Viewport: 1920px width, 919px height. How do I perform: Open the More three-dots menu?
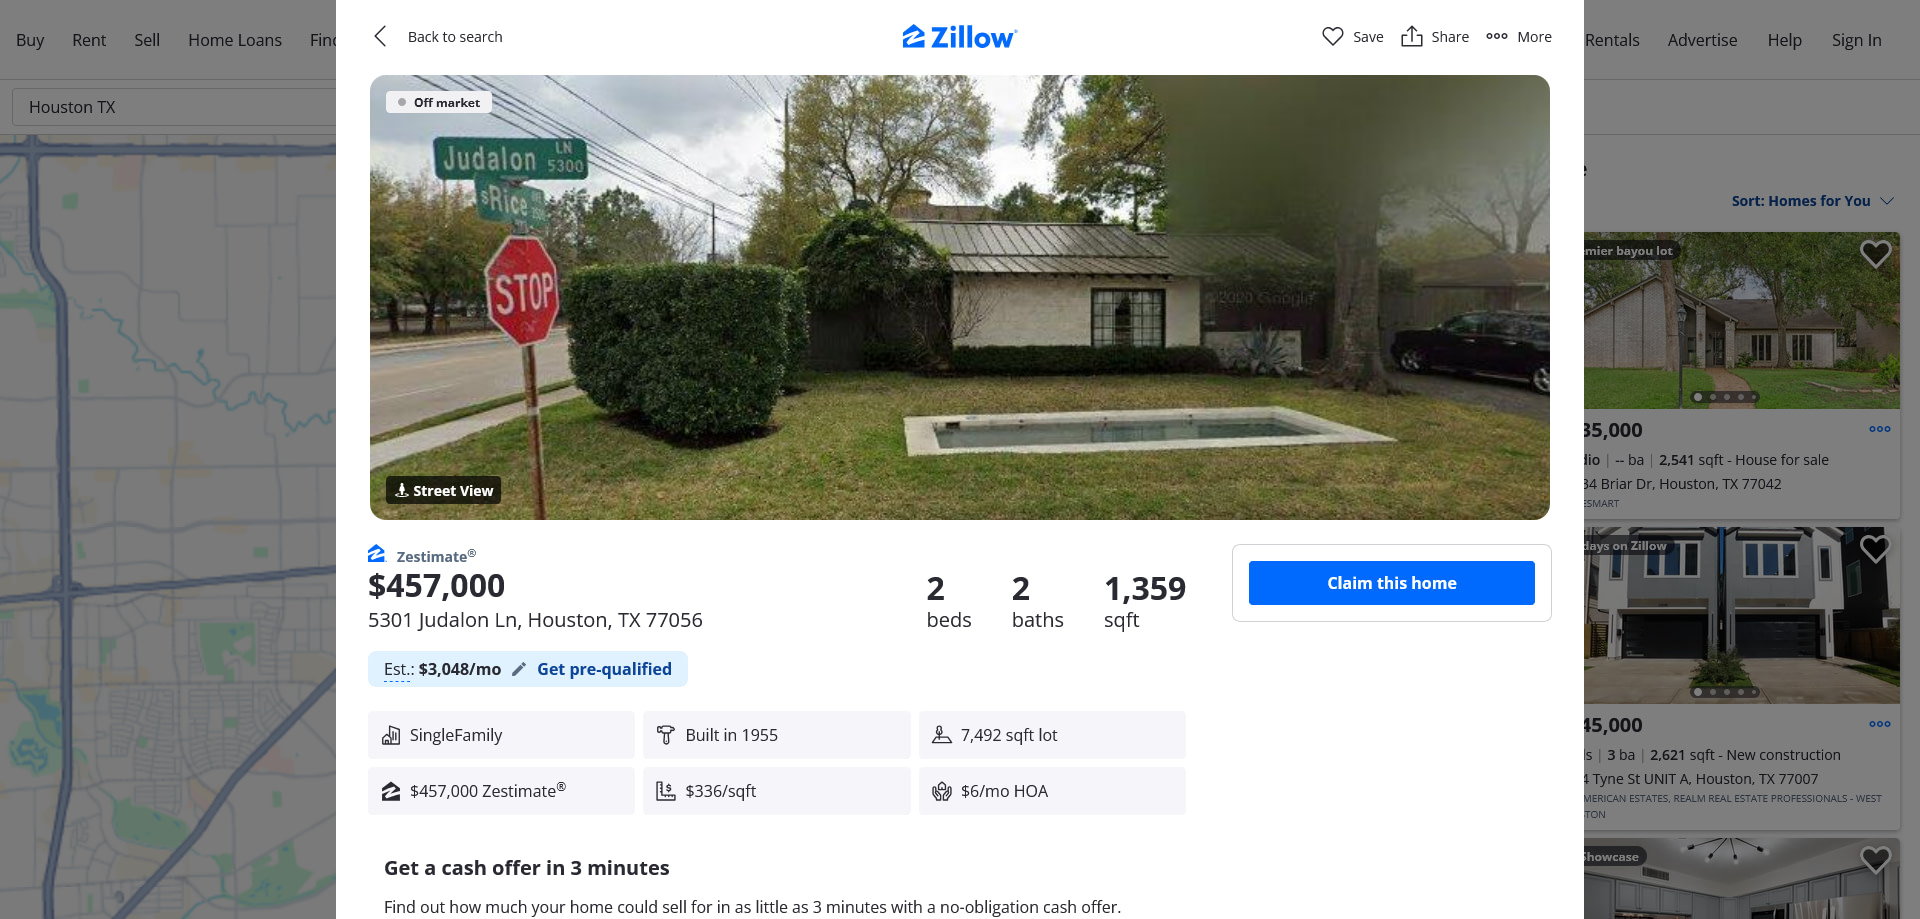1497,37
